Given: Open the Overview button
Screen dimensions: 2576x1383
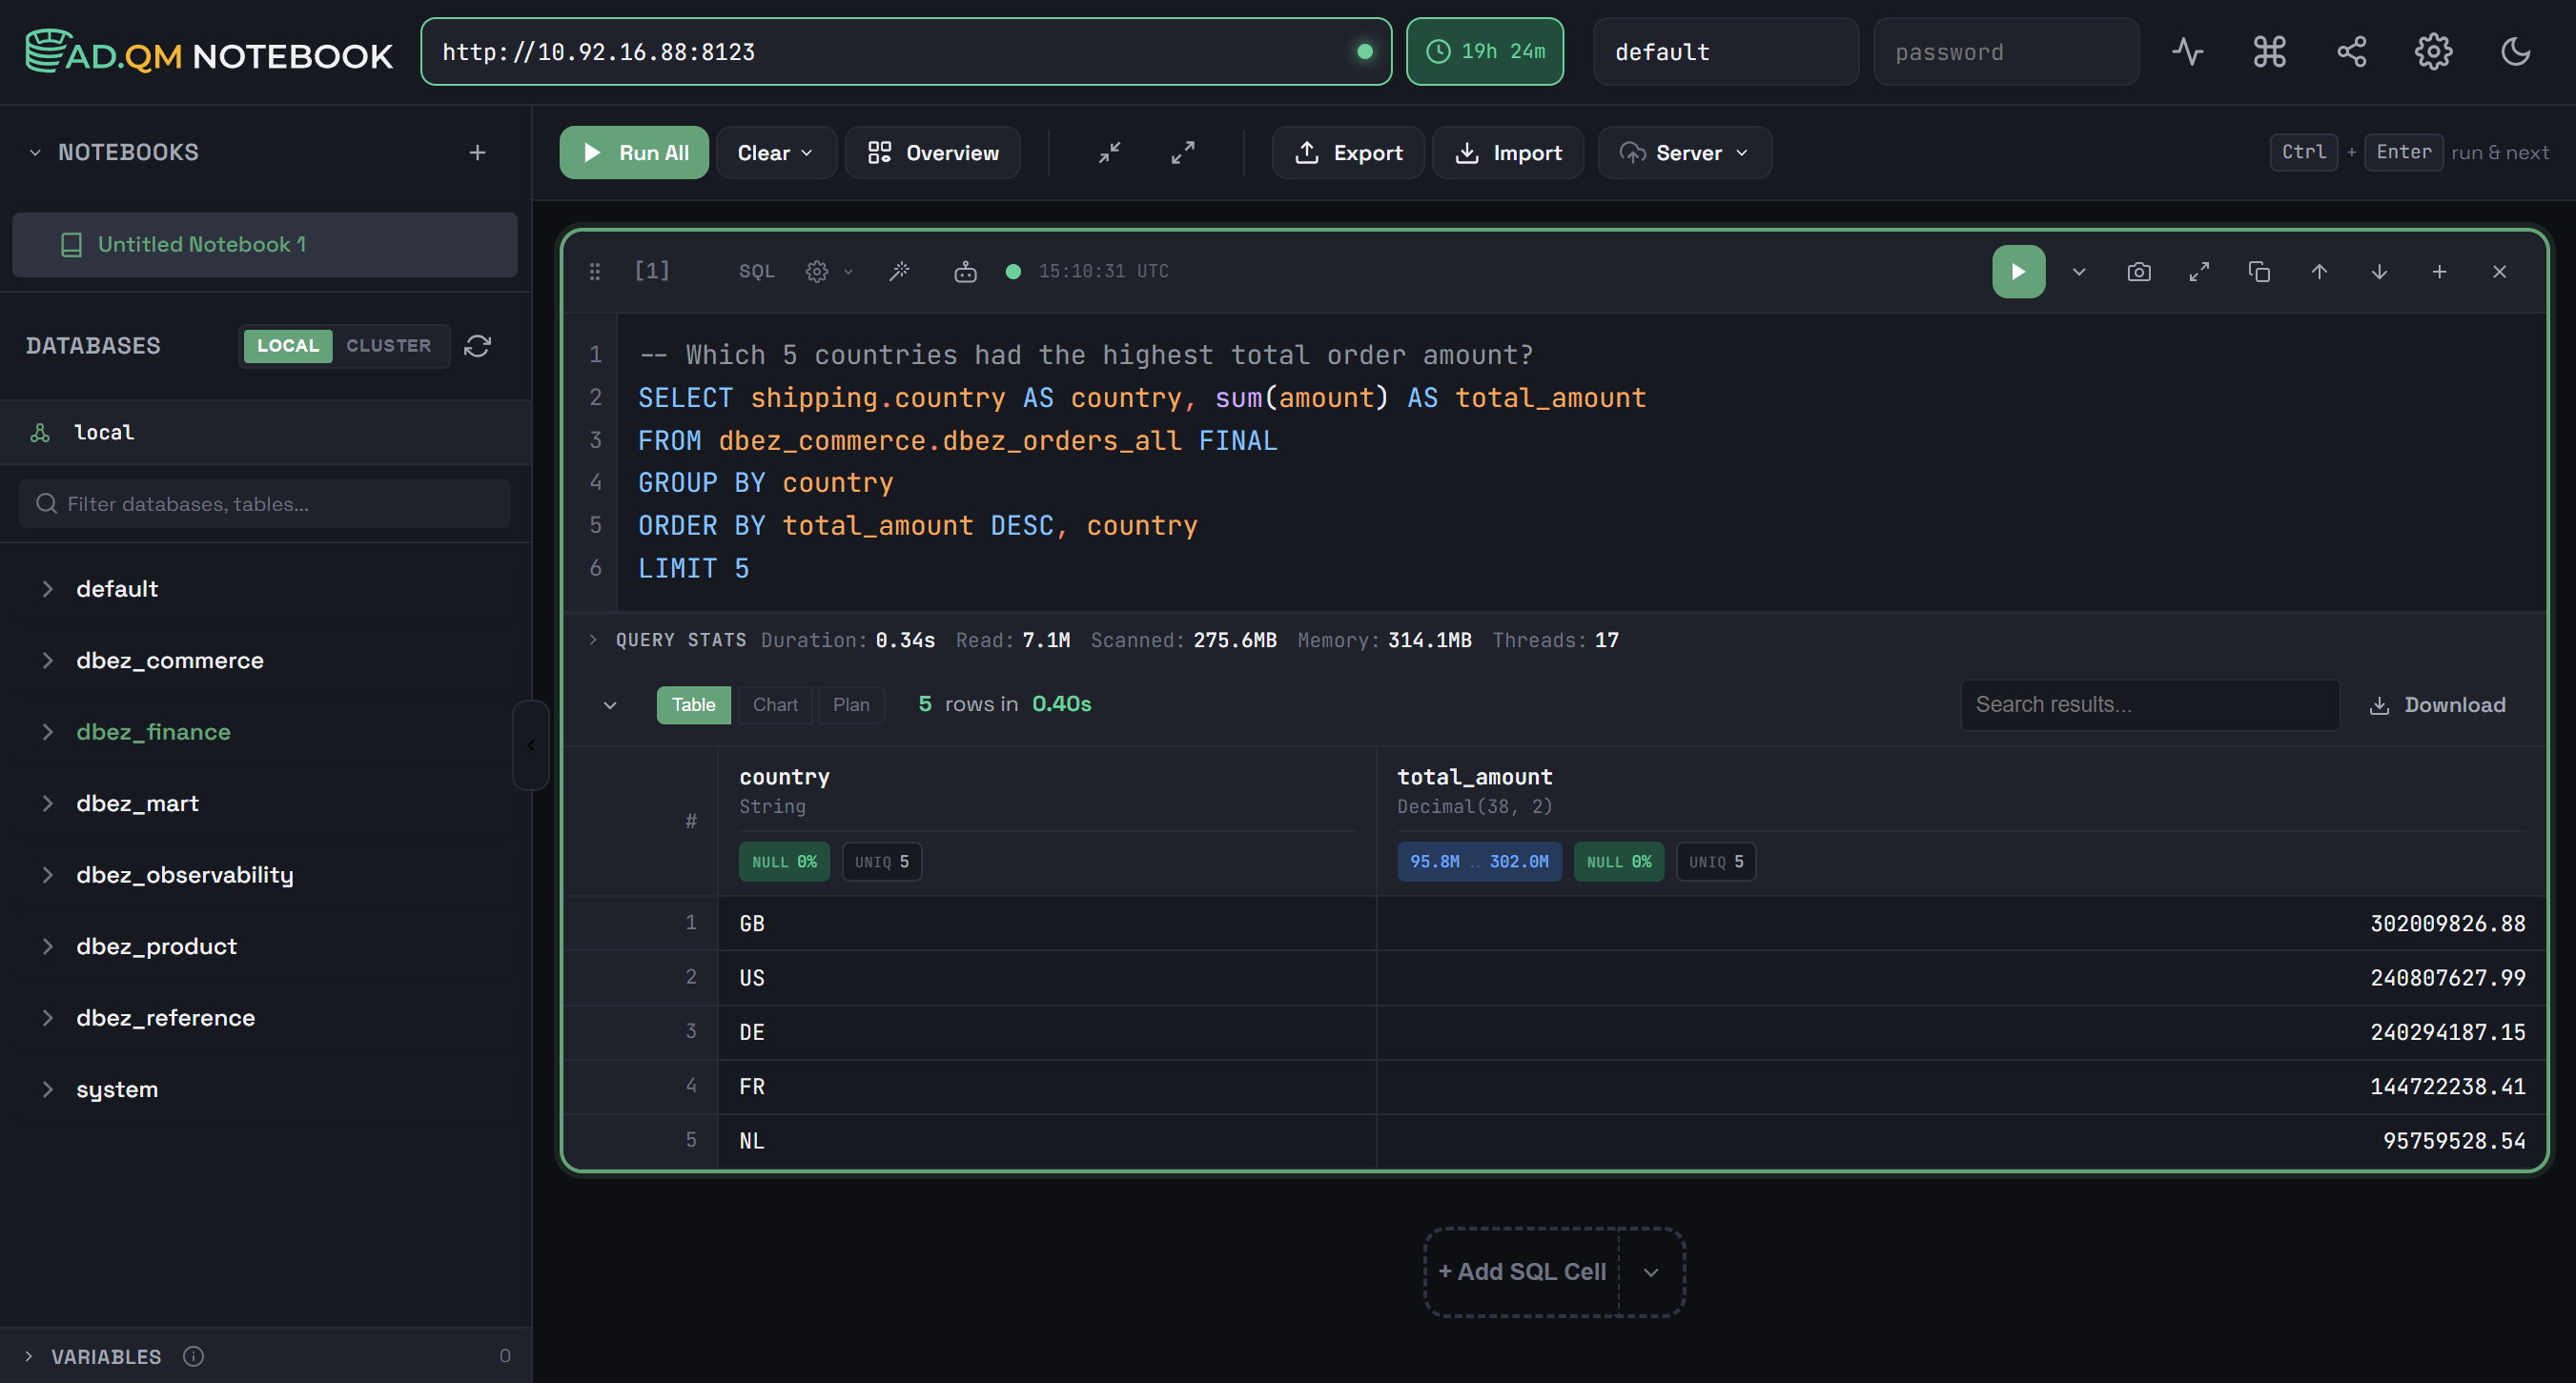Looking at the screenshot, I should point(932,153).
